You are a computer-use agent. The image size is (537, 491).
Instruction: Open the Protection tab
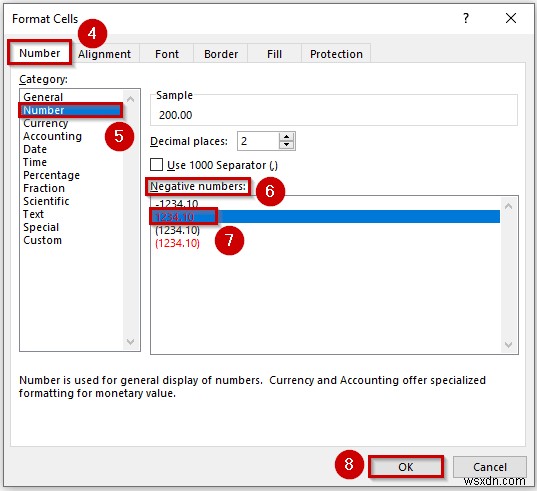(336, 54)
